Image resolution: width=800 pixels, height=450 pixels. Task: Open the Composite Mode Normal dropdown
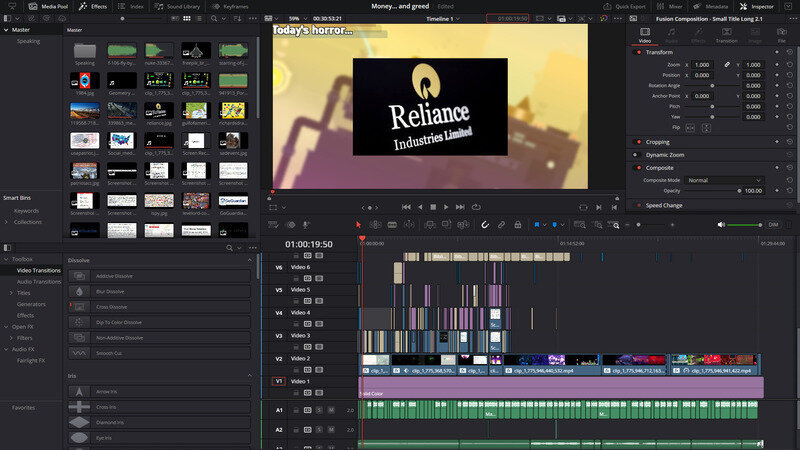[724, 180]
